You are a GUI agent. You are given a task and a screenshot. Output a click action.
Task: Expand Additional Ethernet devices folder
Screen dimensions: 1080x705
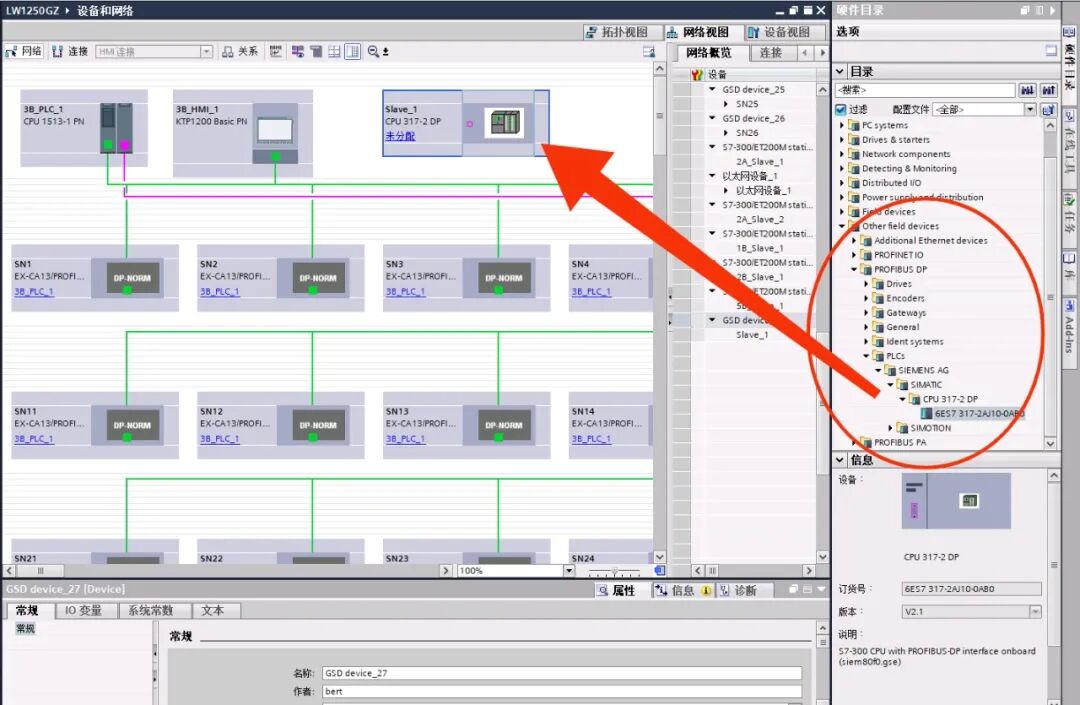point(854,240)
